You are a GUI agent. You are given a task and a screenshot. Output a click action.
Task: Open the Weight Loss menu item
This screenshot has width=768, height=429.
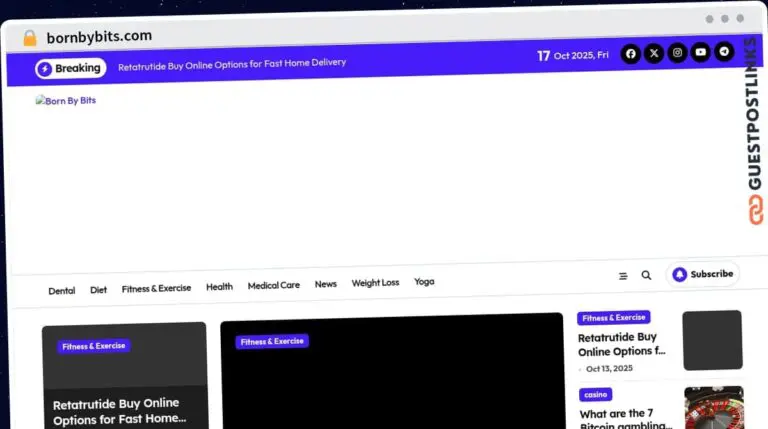coord(375,283)
